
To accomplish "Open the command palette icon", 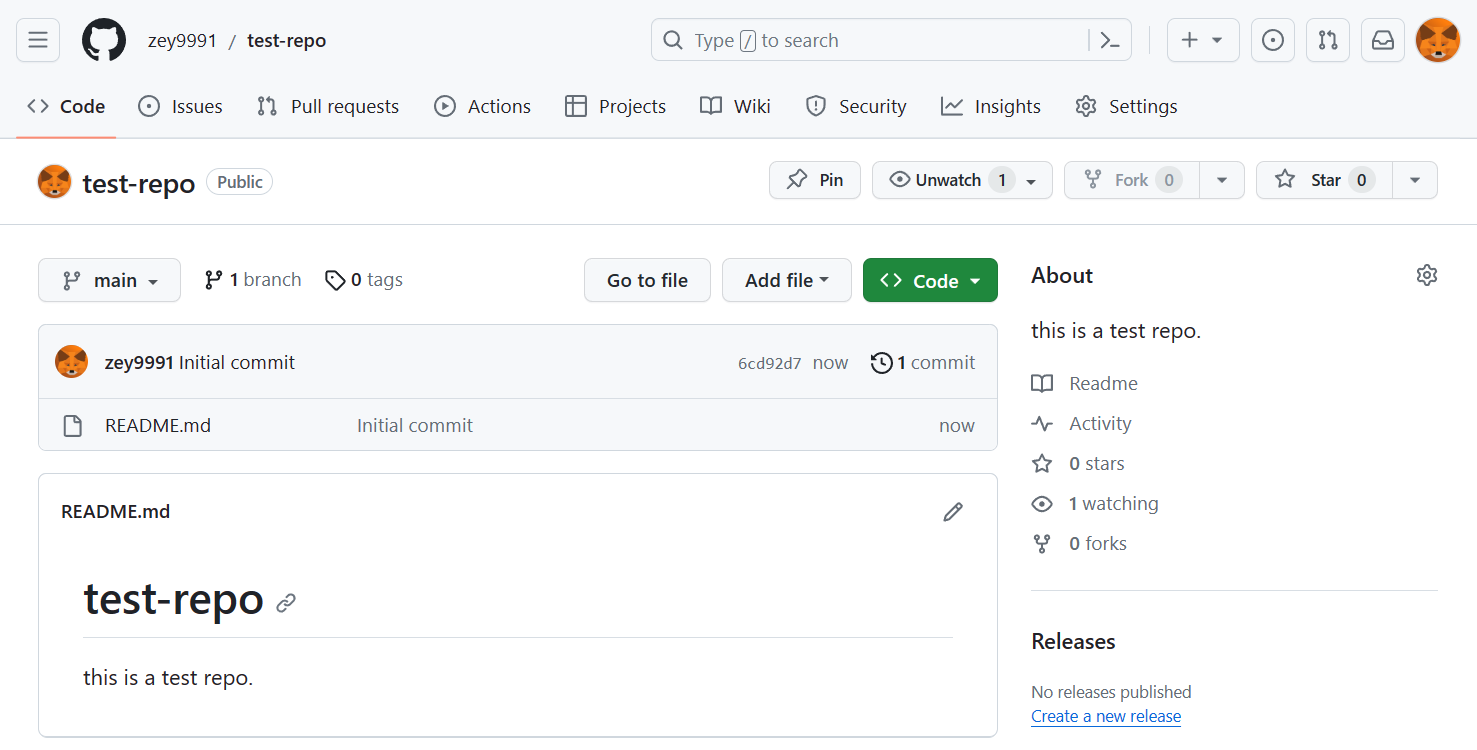I will (x=1110, y=40).
